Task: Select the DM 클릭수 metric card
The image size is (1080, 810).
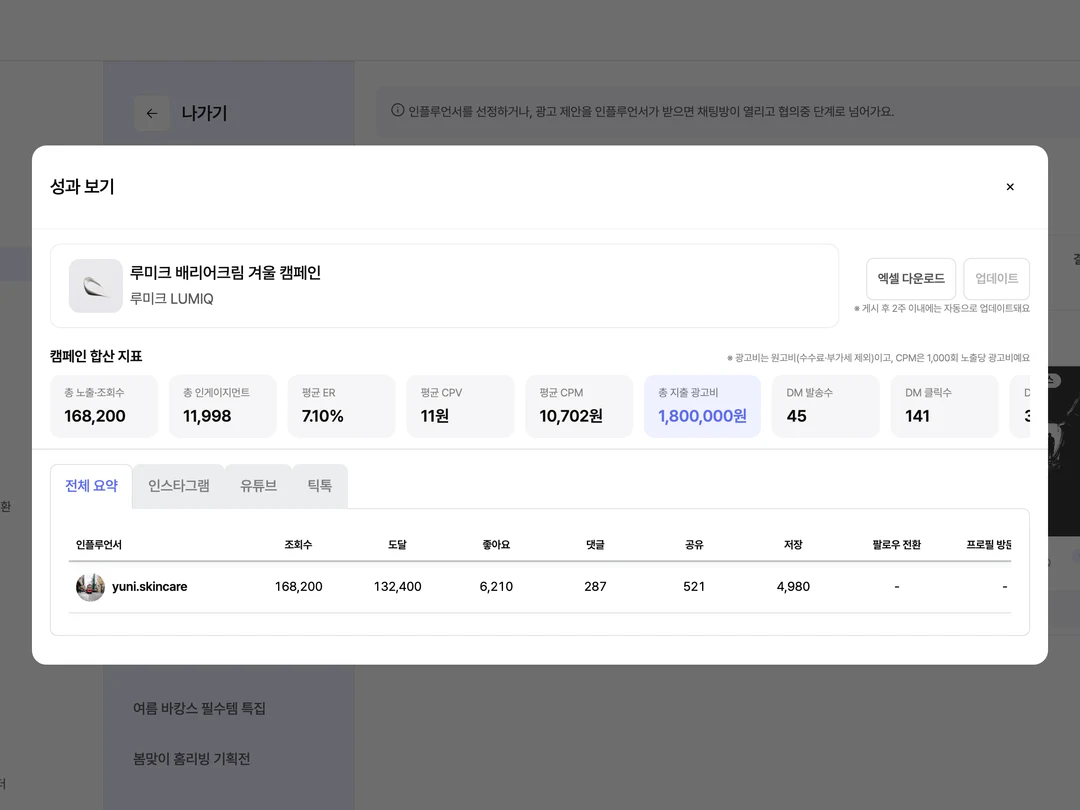Action: coord(944,406)
